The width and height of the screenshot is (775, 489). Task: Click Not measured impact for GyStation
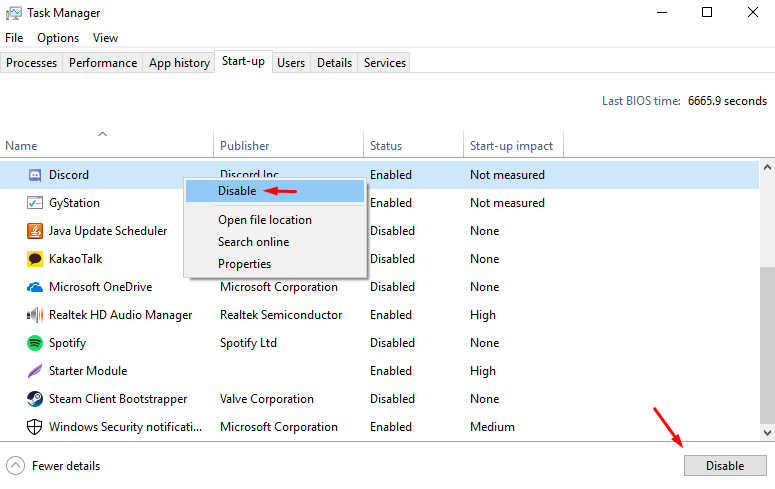(x=507, y=203)
